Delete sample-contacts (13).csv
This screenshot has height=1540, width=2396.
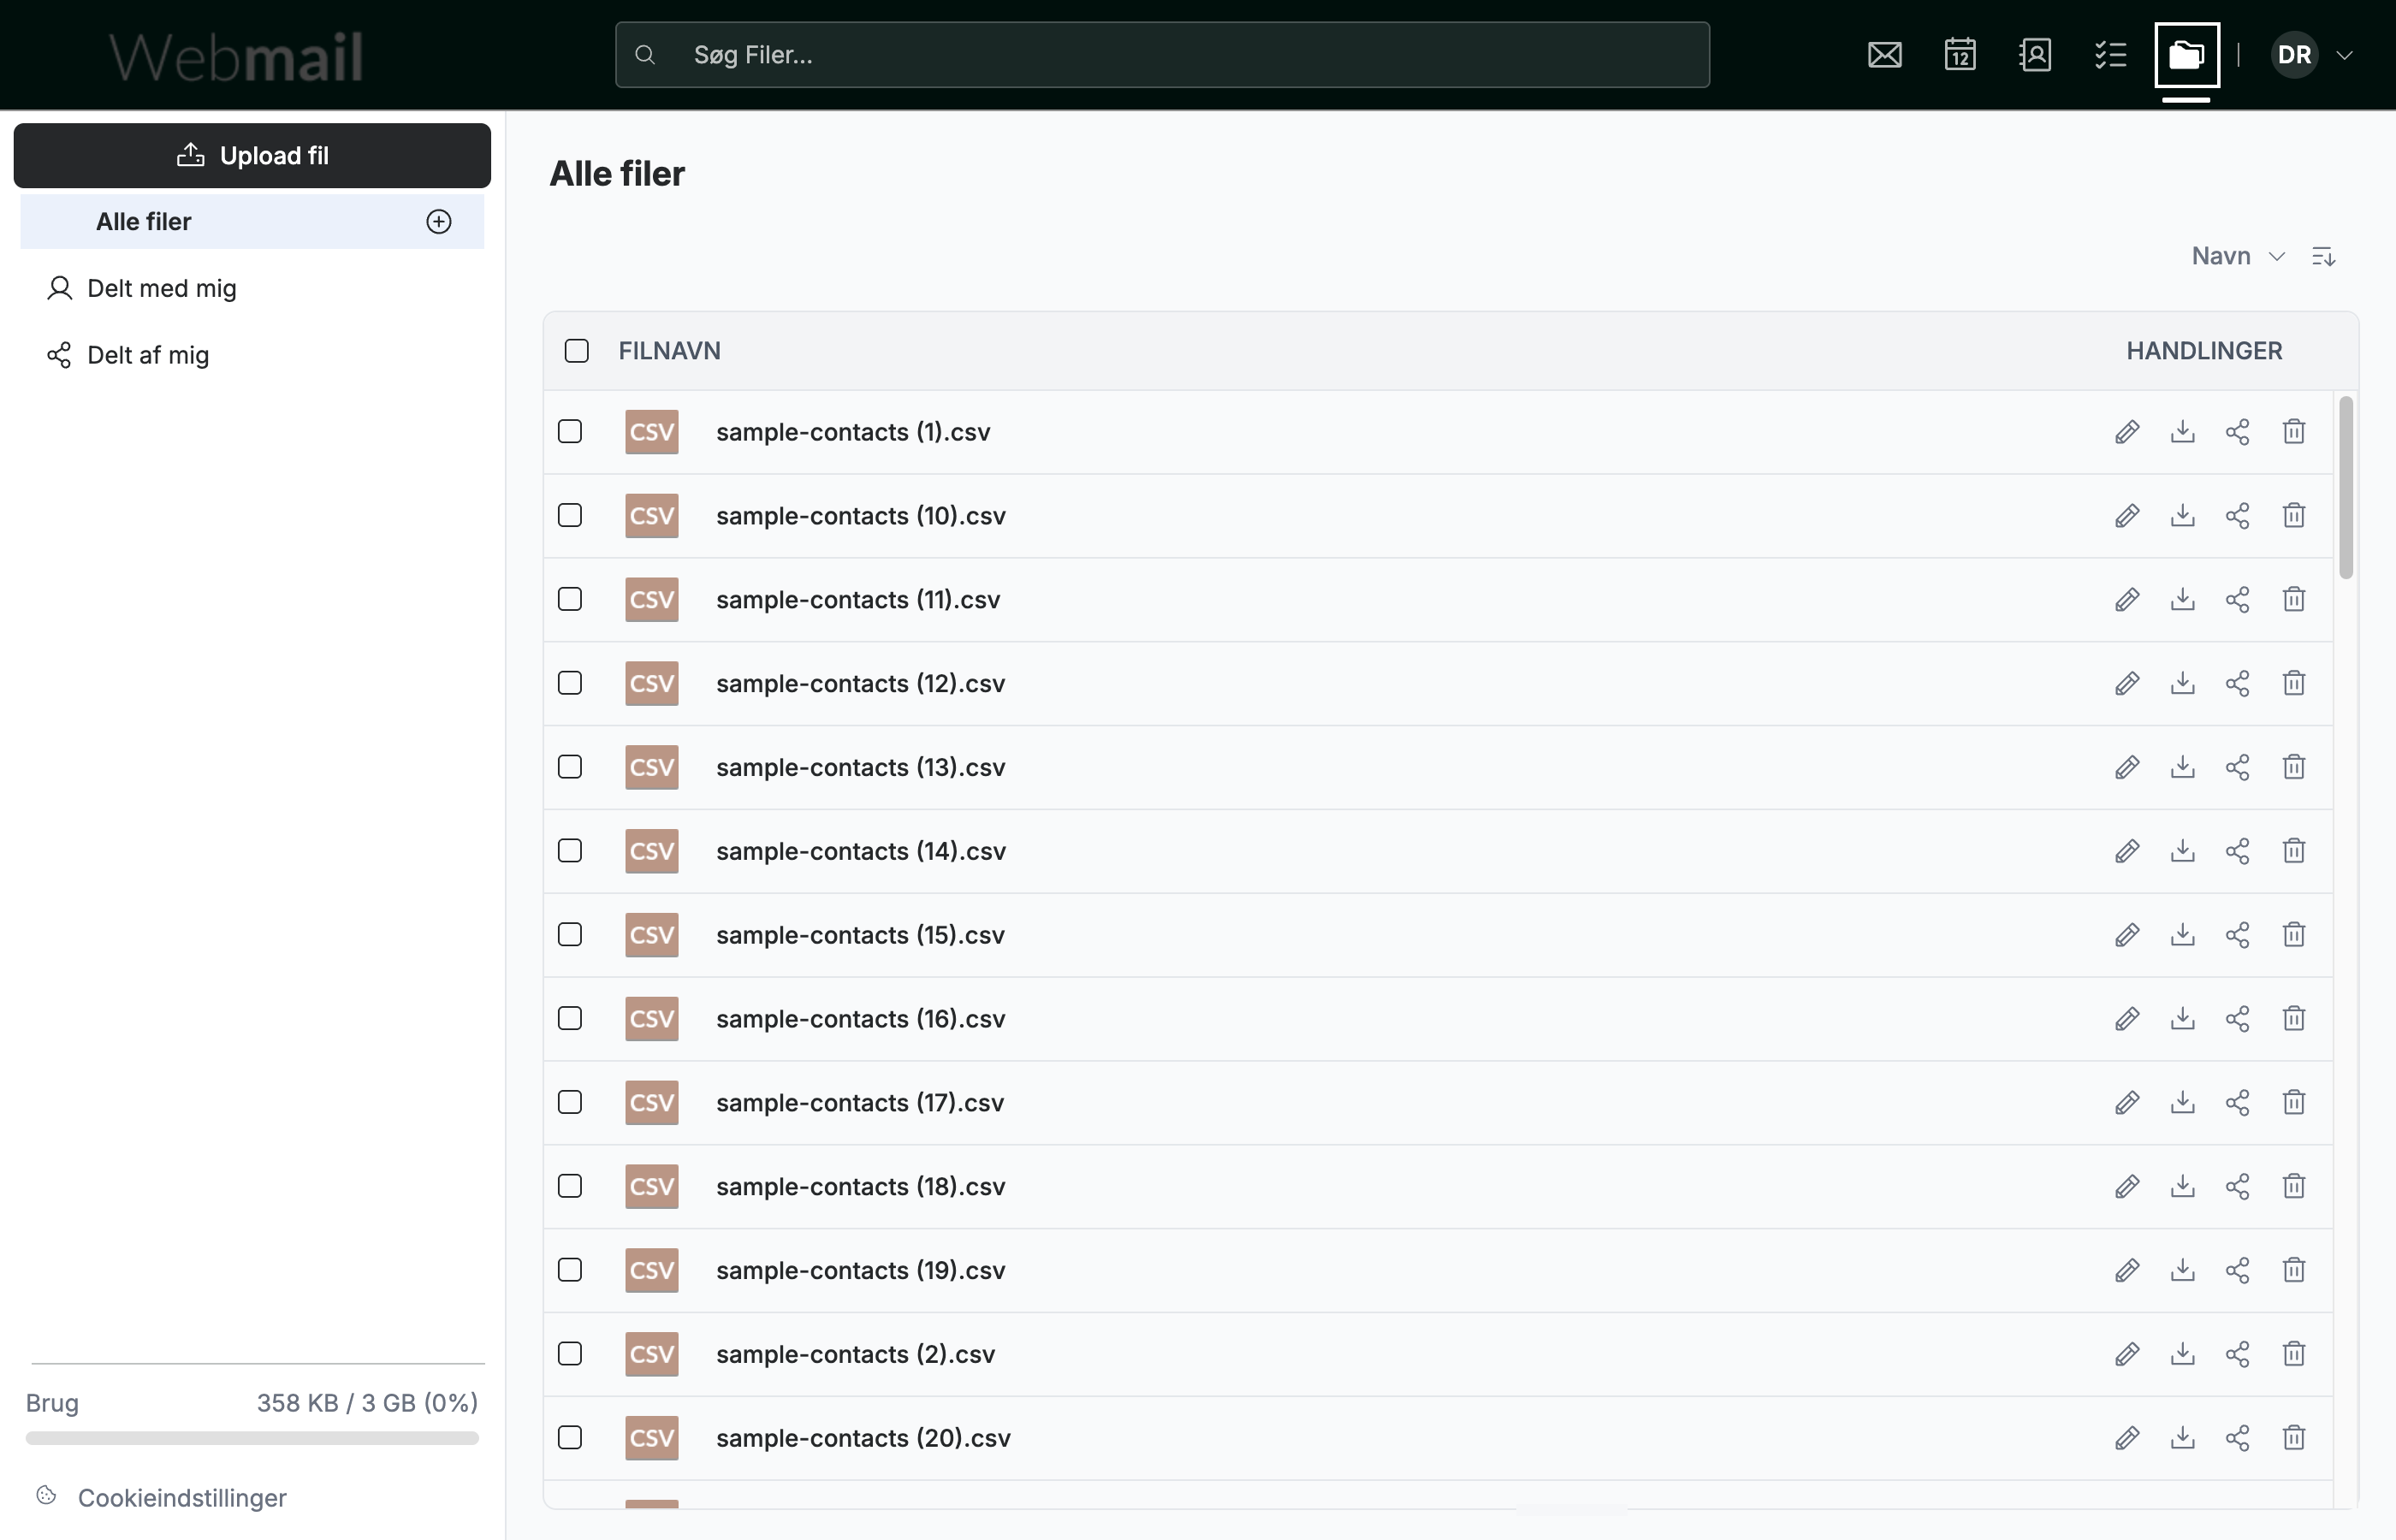[2294, 767]
